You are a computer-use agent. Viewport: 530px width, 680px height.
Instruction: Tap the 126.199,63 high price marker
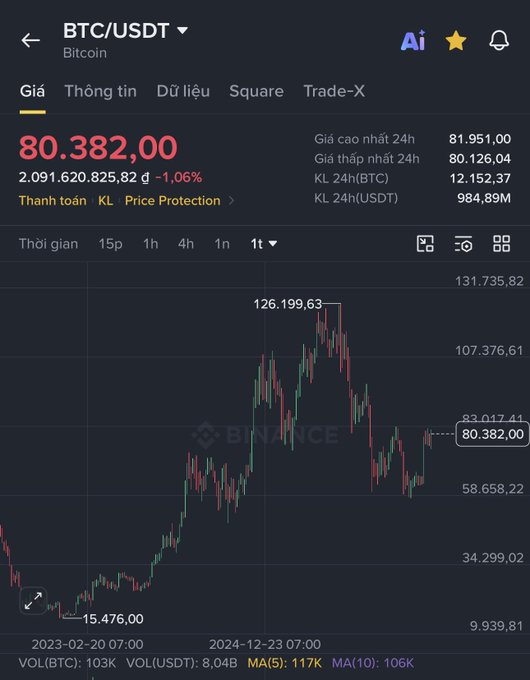click(288, 304)
